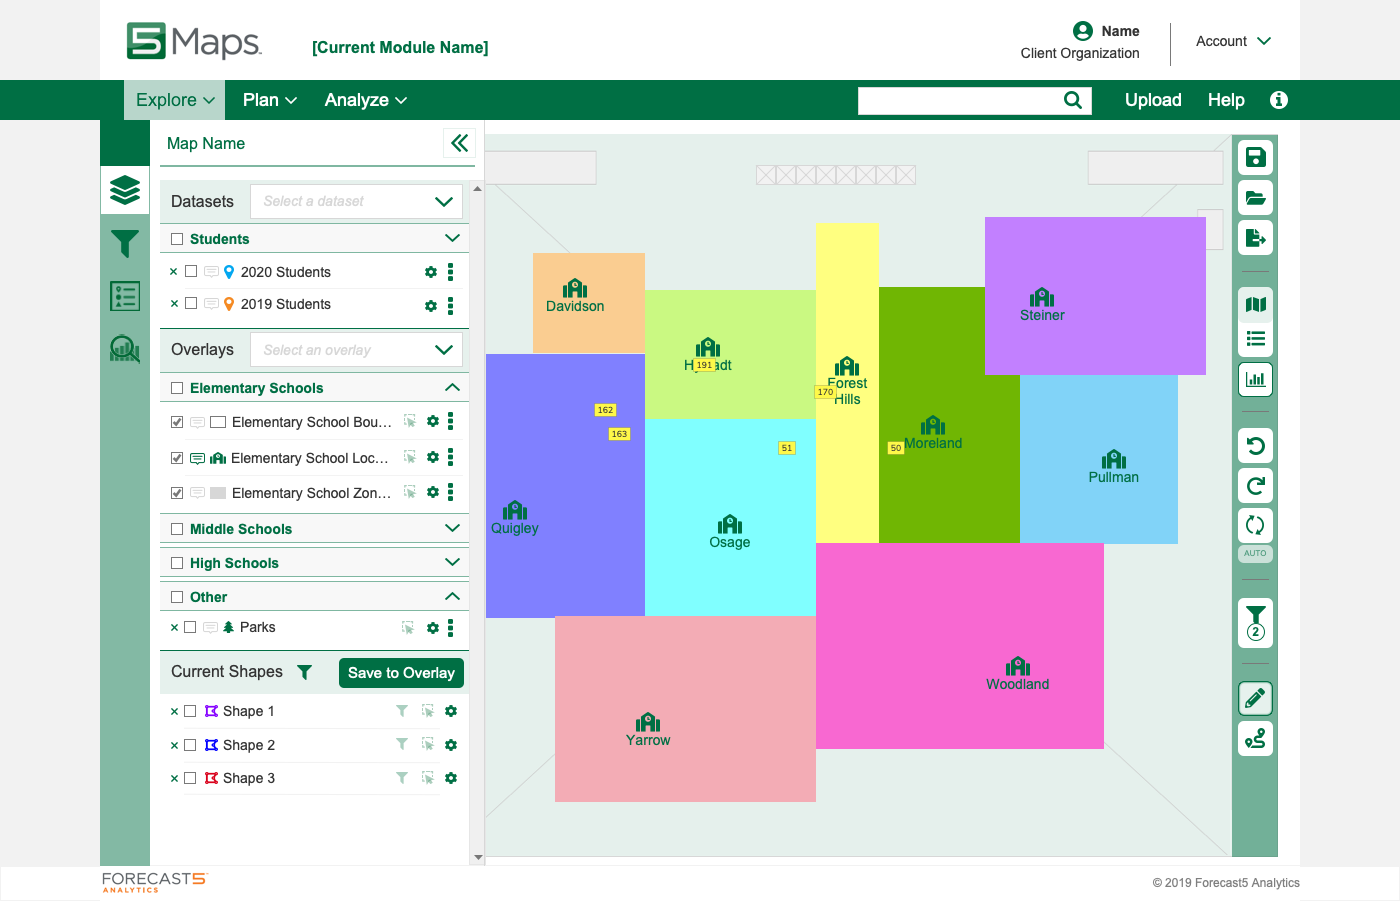Click the search input field

coord(958,100)
